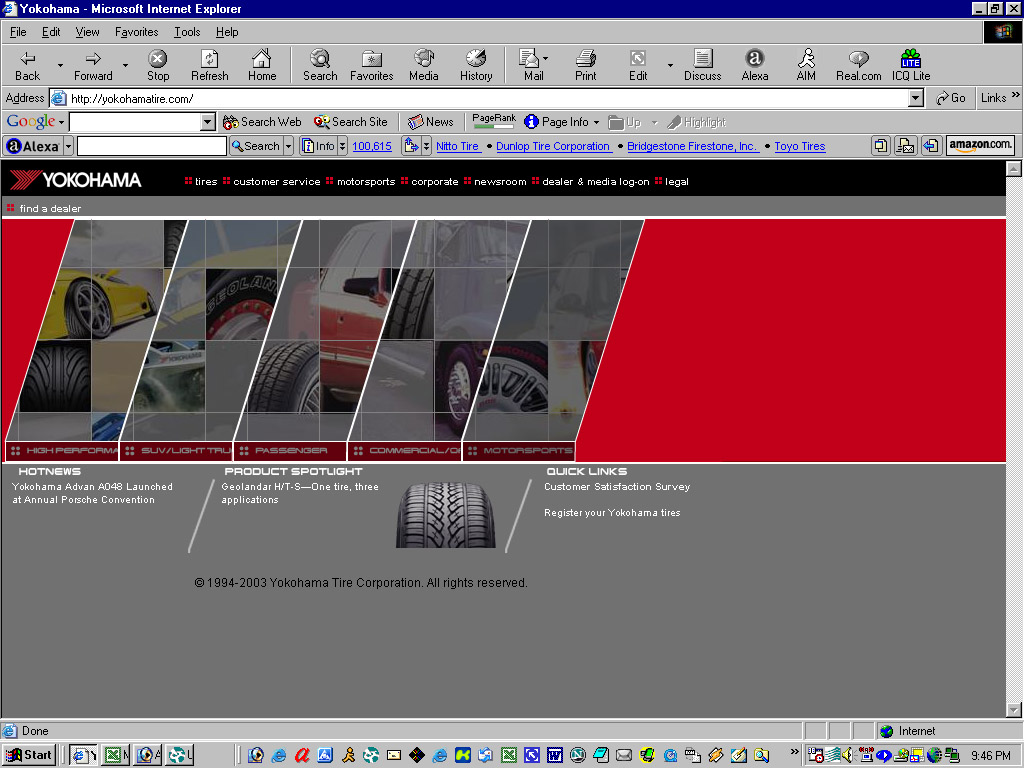Open Page Info on the Google toolbar

click(562, 122)
